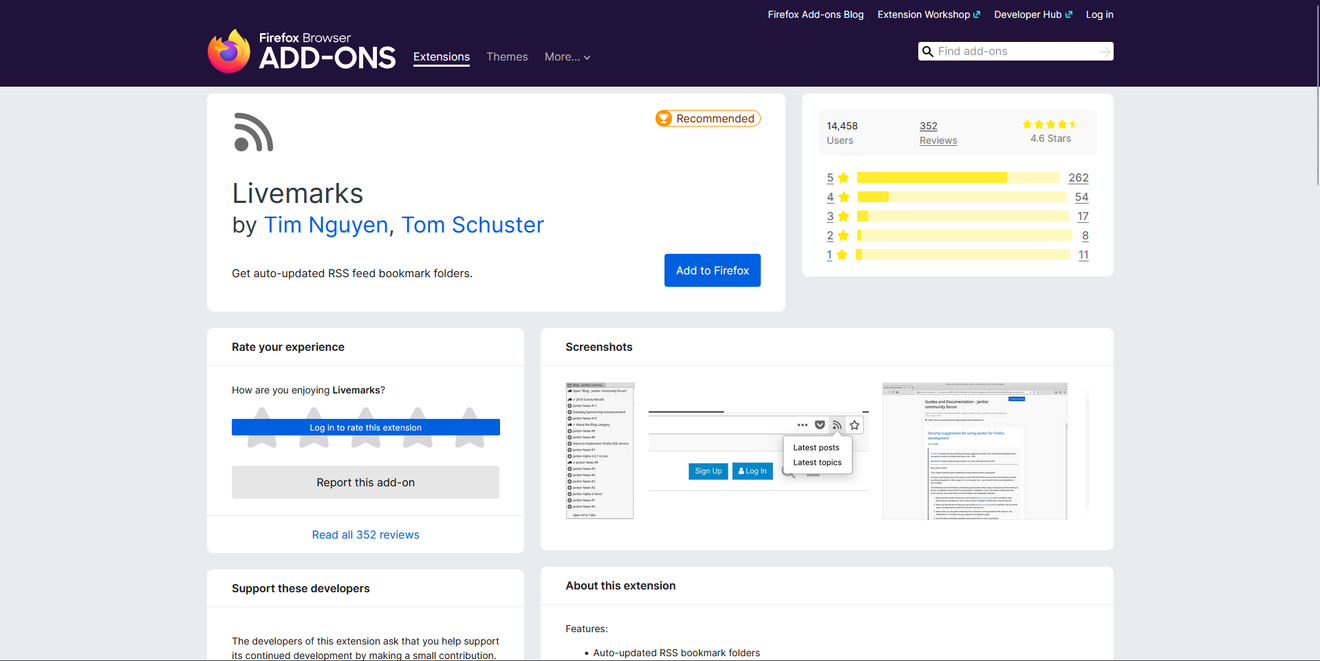Open the More… dropdown menu
1320x661 pixels.
point(567,57)
